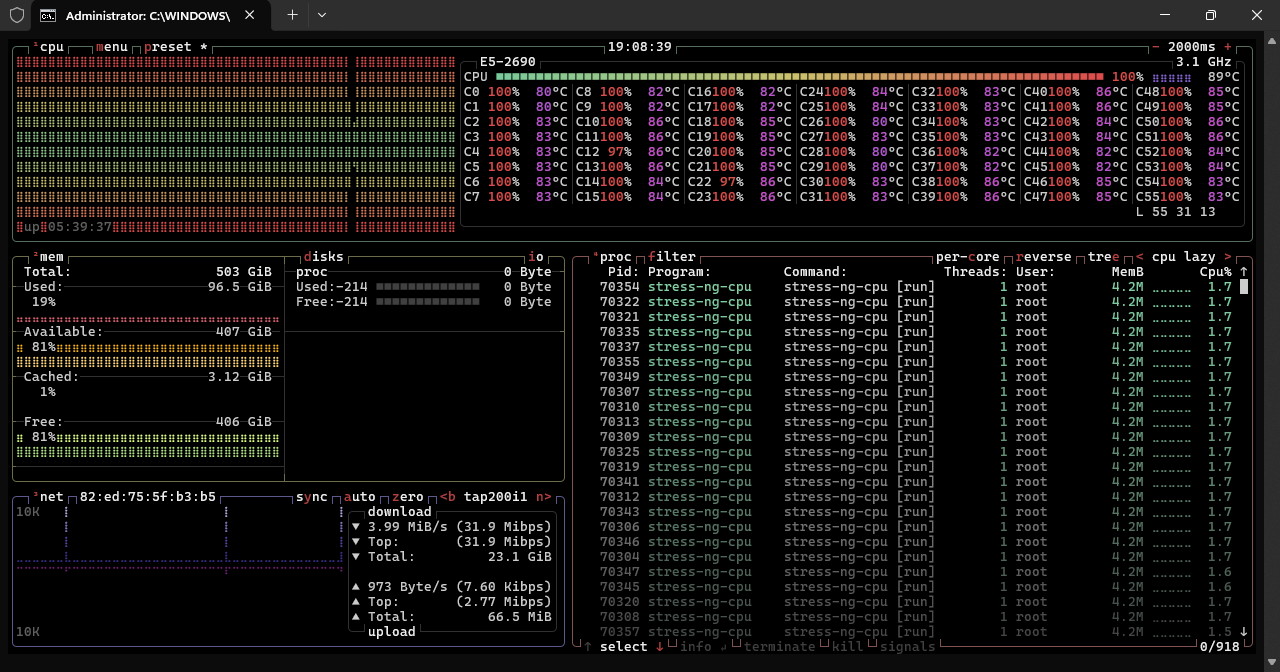Click the Threads: column header

coord(976,272)
